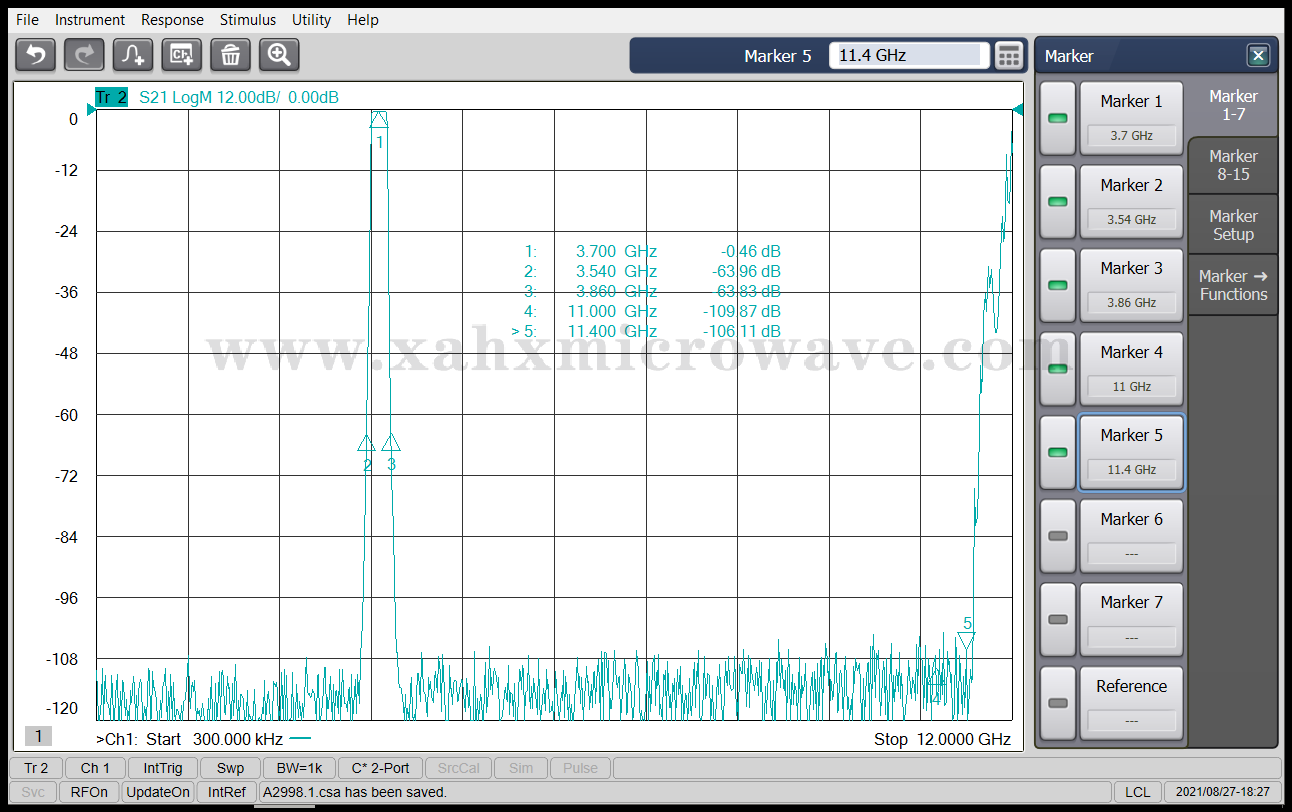Viewport: 1292px width, 812px height.
Task: Click Tr 2 status bar button
Action: [37, 768]
